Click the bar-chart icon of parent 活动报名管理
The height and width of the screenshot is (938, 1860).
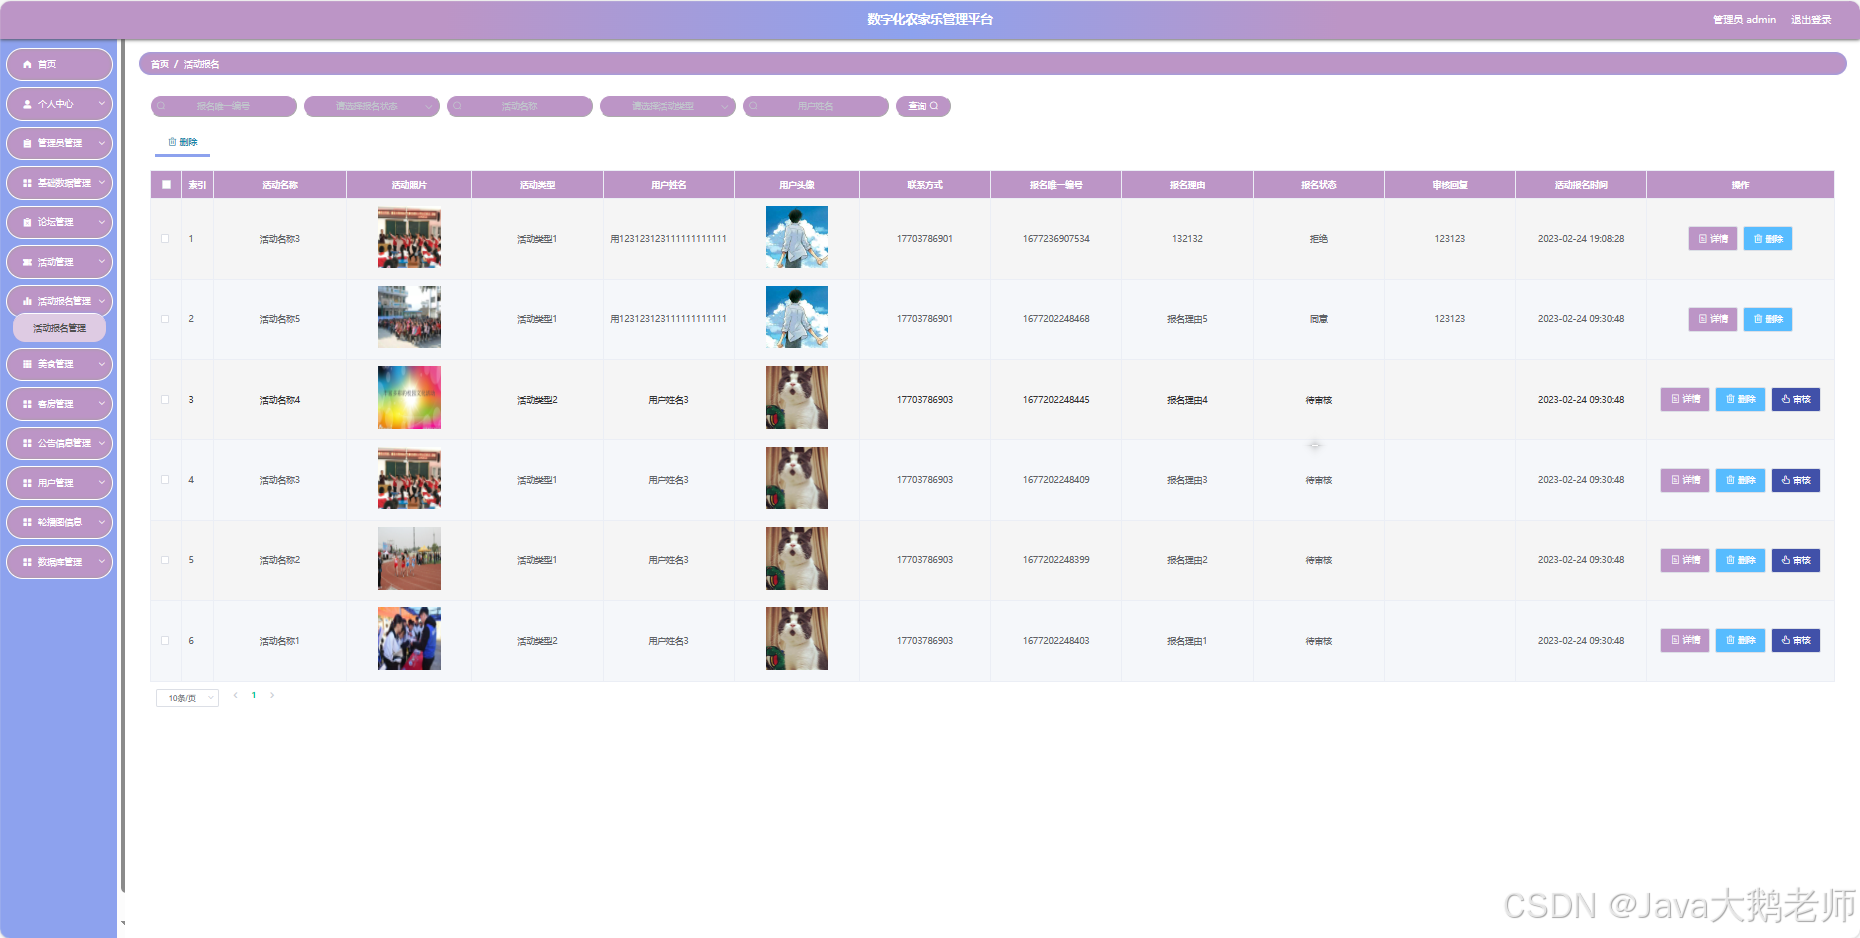tap(27, 301)
